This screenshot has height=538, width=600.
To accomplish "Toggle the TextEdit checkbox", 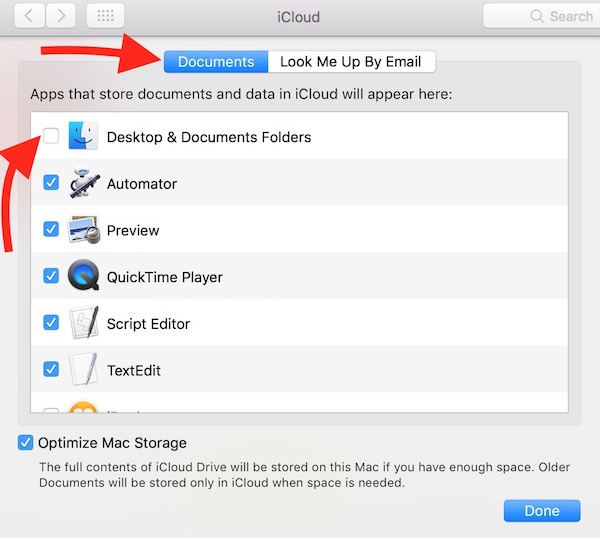I will pyautogui.click(x=51, y=370).
